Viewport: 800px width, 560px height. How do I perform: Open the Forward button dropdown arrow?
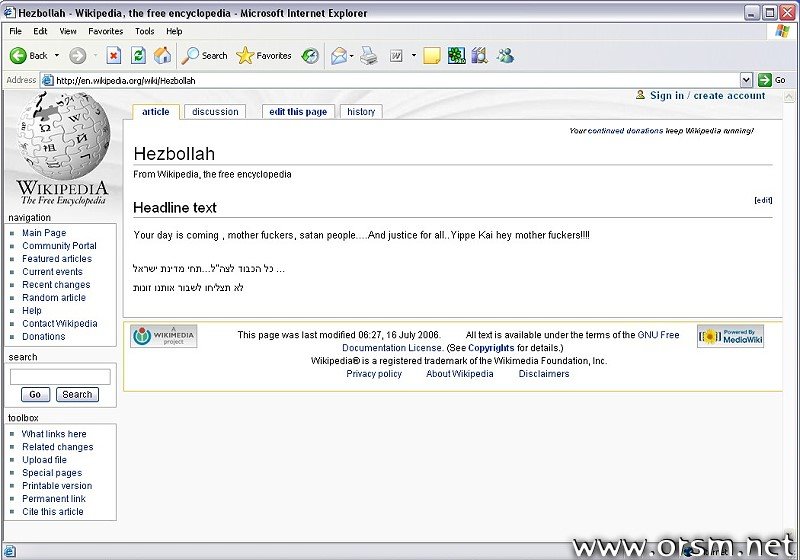(x=95, y=56)
